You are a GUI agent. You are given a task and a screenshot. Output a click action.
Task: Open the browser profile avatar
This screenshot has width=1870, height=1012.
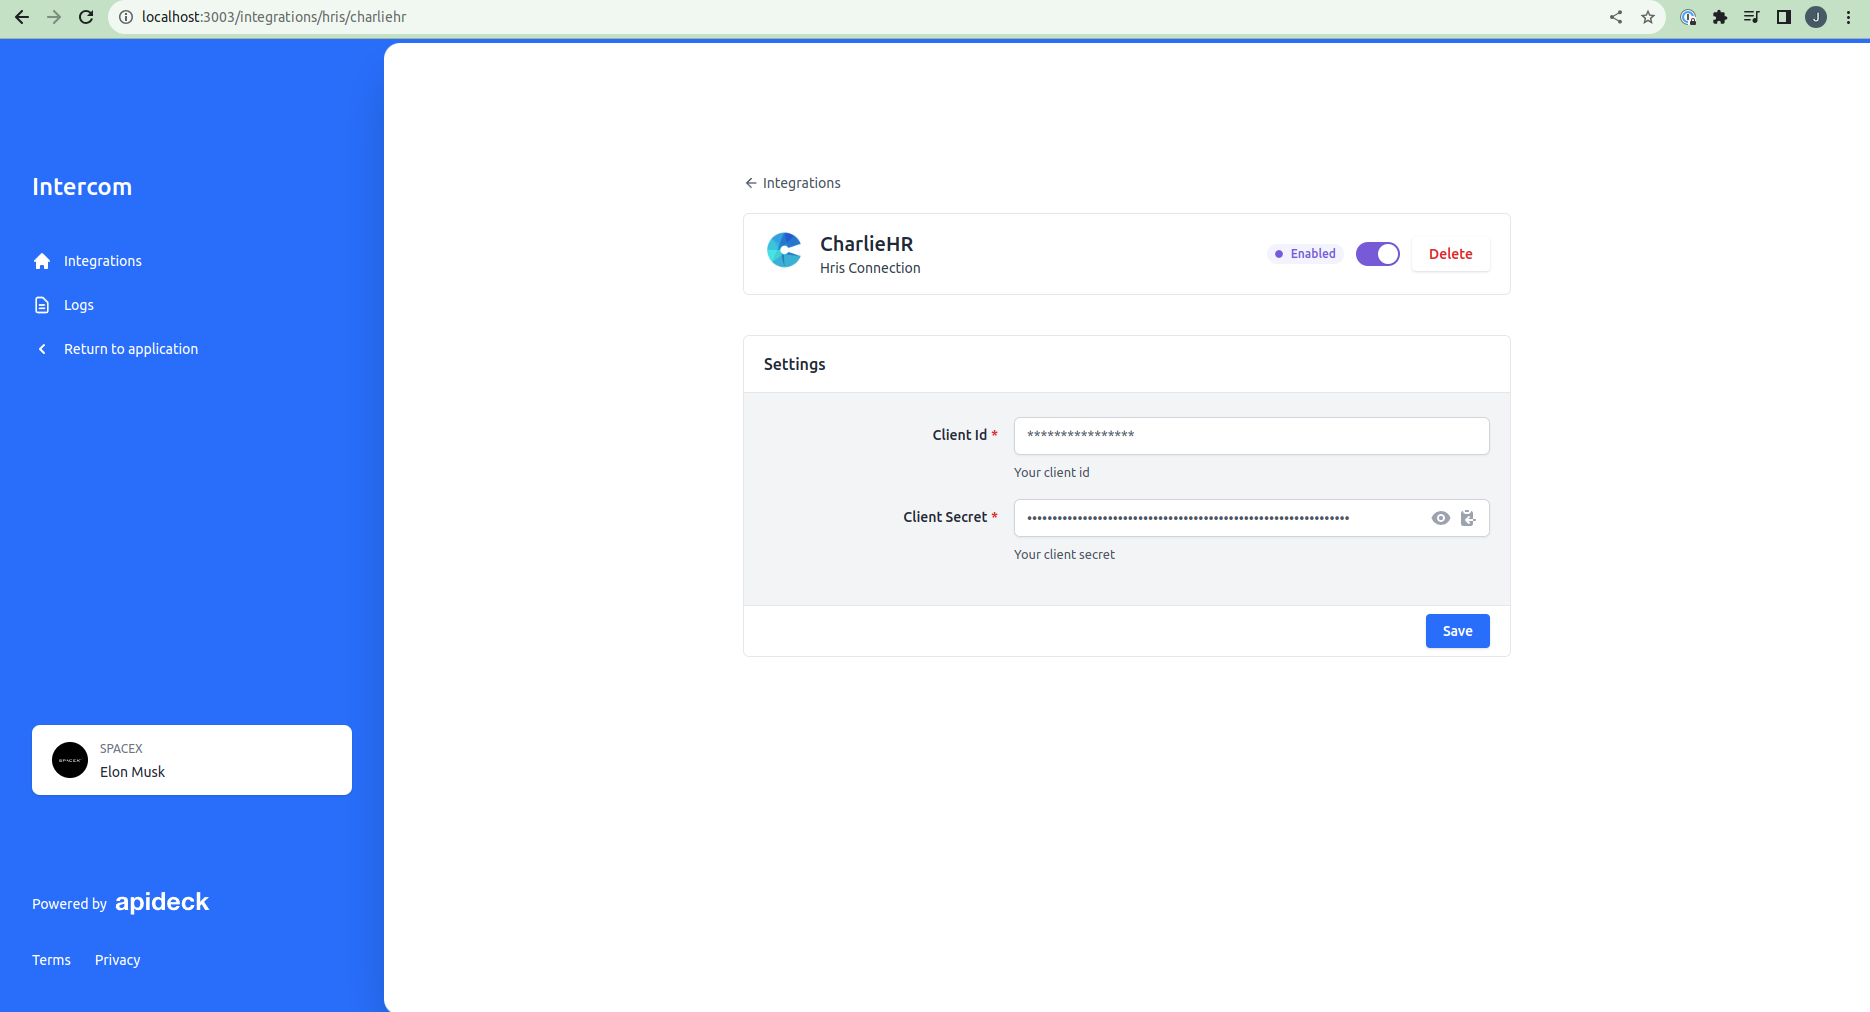point(1816,17)
